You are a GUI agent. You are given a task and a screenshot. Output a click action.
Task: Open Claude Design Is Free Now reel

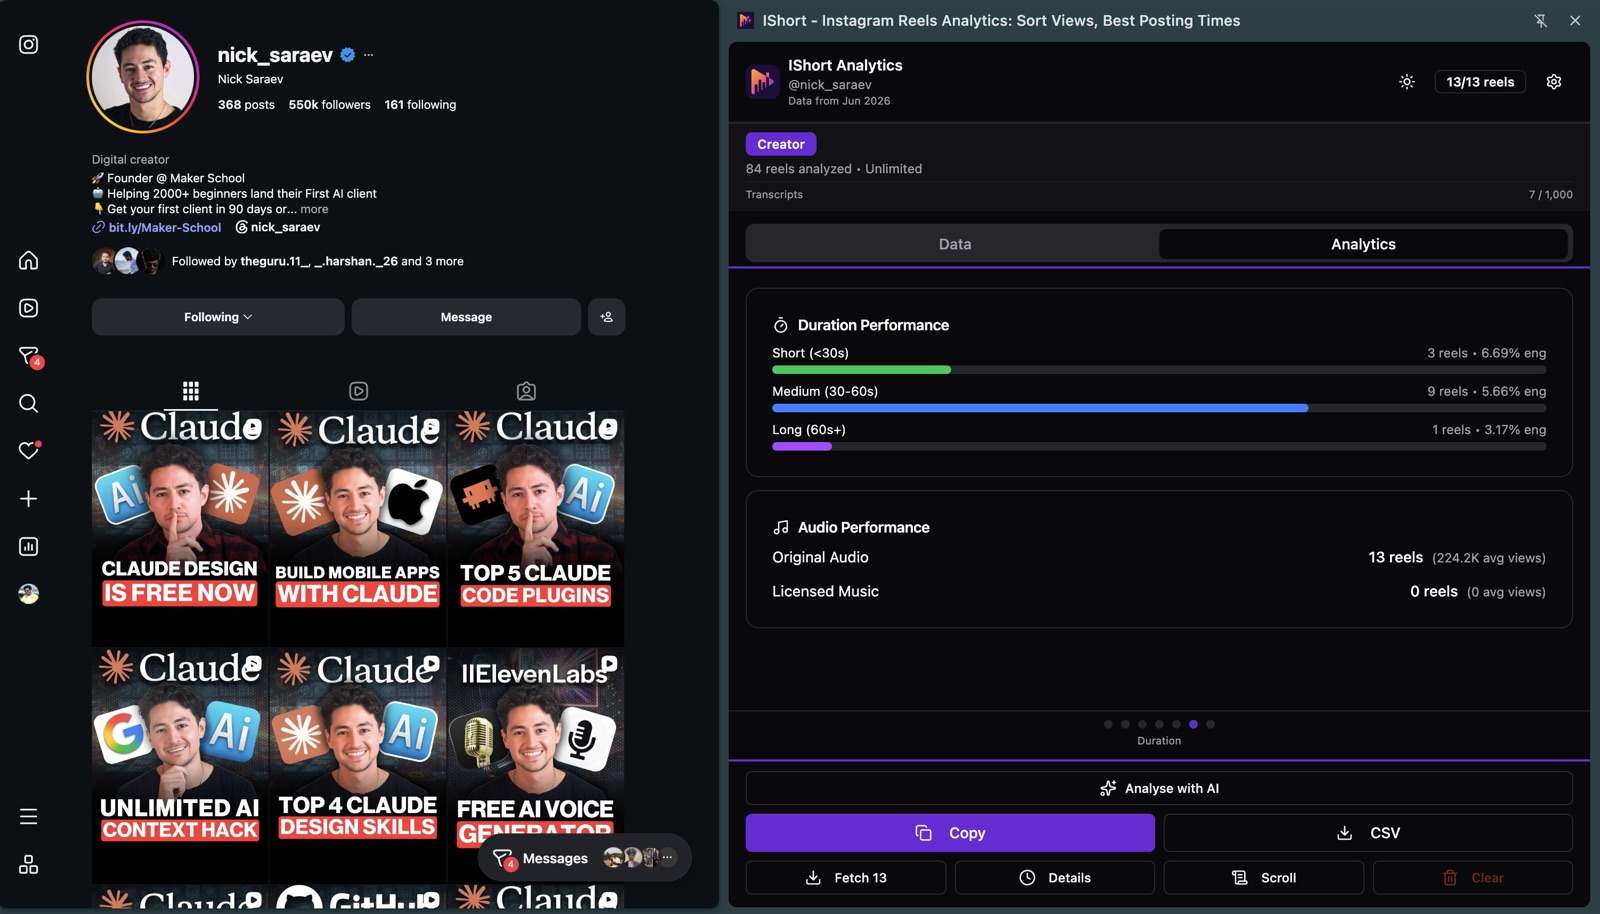[180, 528]
